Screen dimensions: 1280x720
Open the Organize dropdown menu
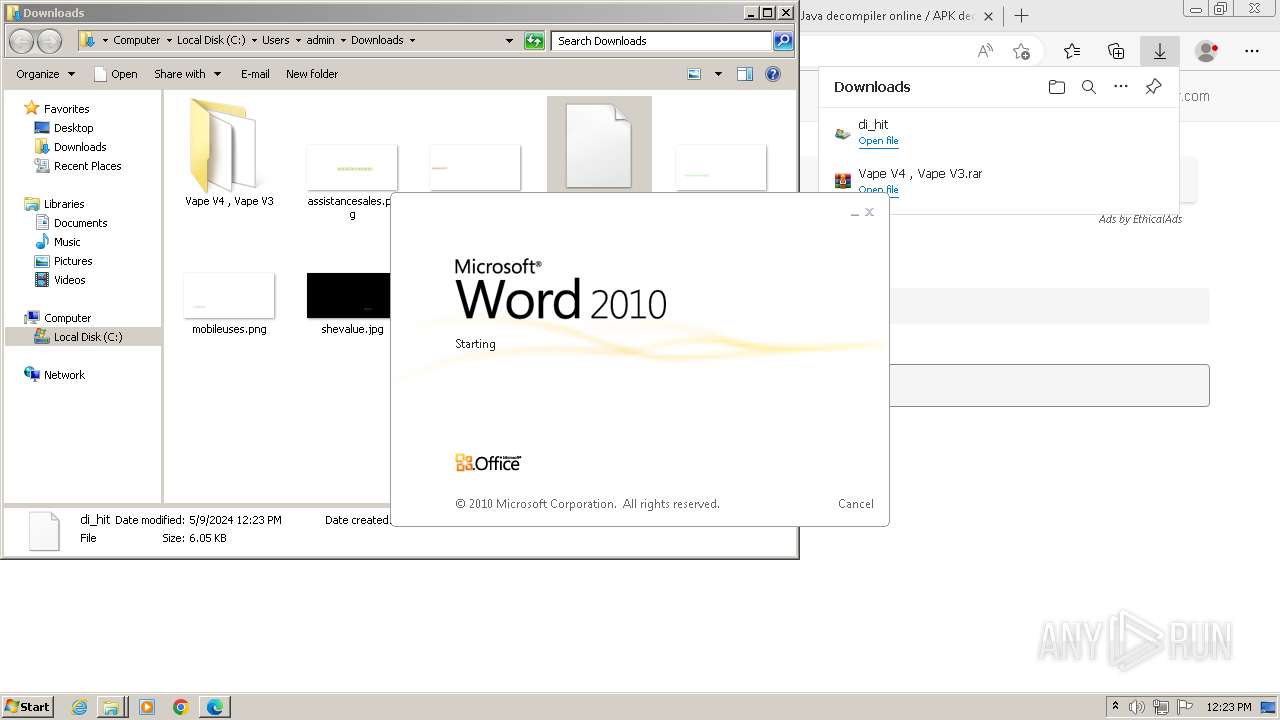45,74
